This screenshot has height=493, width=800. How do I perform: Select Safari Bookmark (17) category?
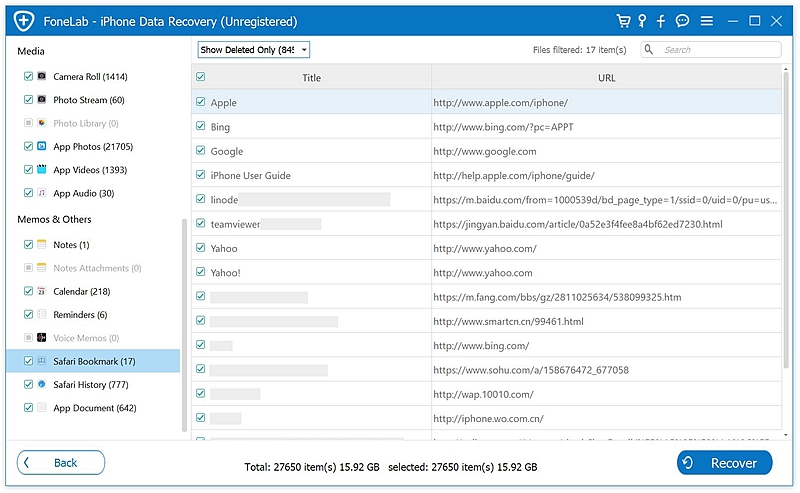pos(93,361)
